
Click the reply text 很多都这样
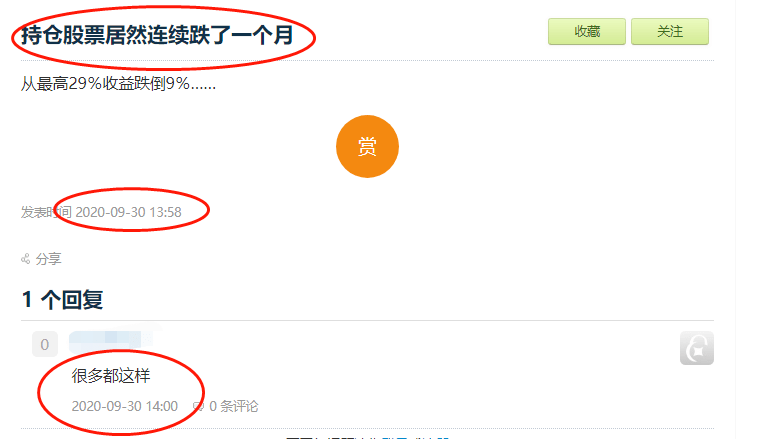pos(111,376)
